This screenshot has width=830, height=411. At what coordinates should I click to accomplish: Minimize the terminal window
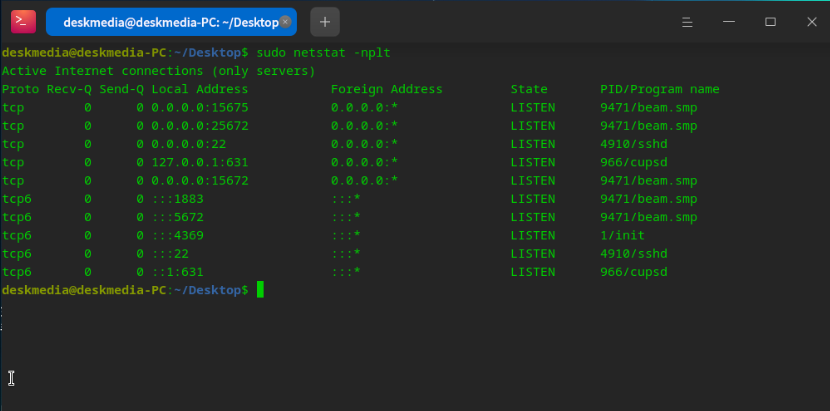(x=729, y=22)
